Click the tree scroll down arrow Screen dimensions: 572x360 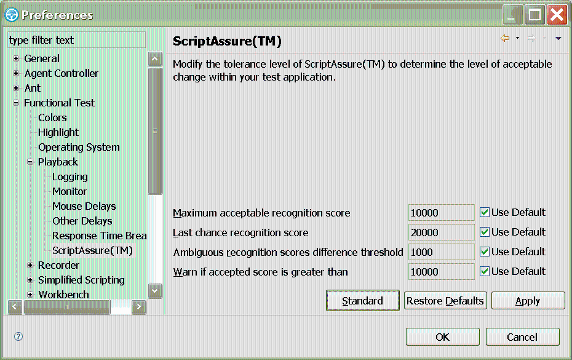(155, 291)
